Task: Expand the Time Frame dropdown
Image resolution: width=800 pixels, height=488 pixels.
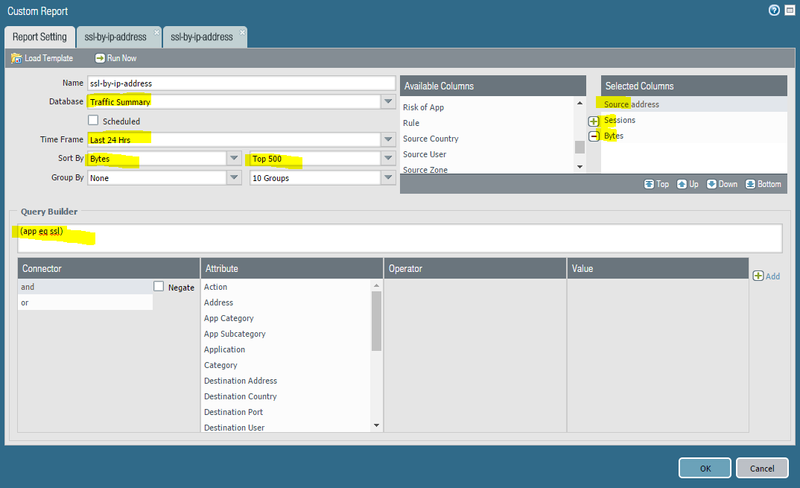Action: coord(387,140)
